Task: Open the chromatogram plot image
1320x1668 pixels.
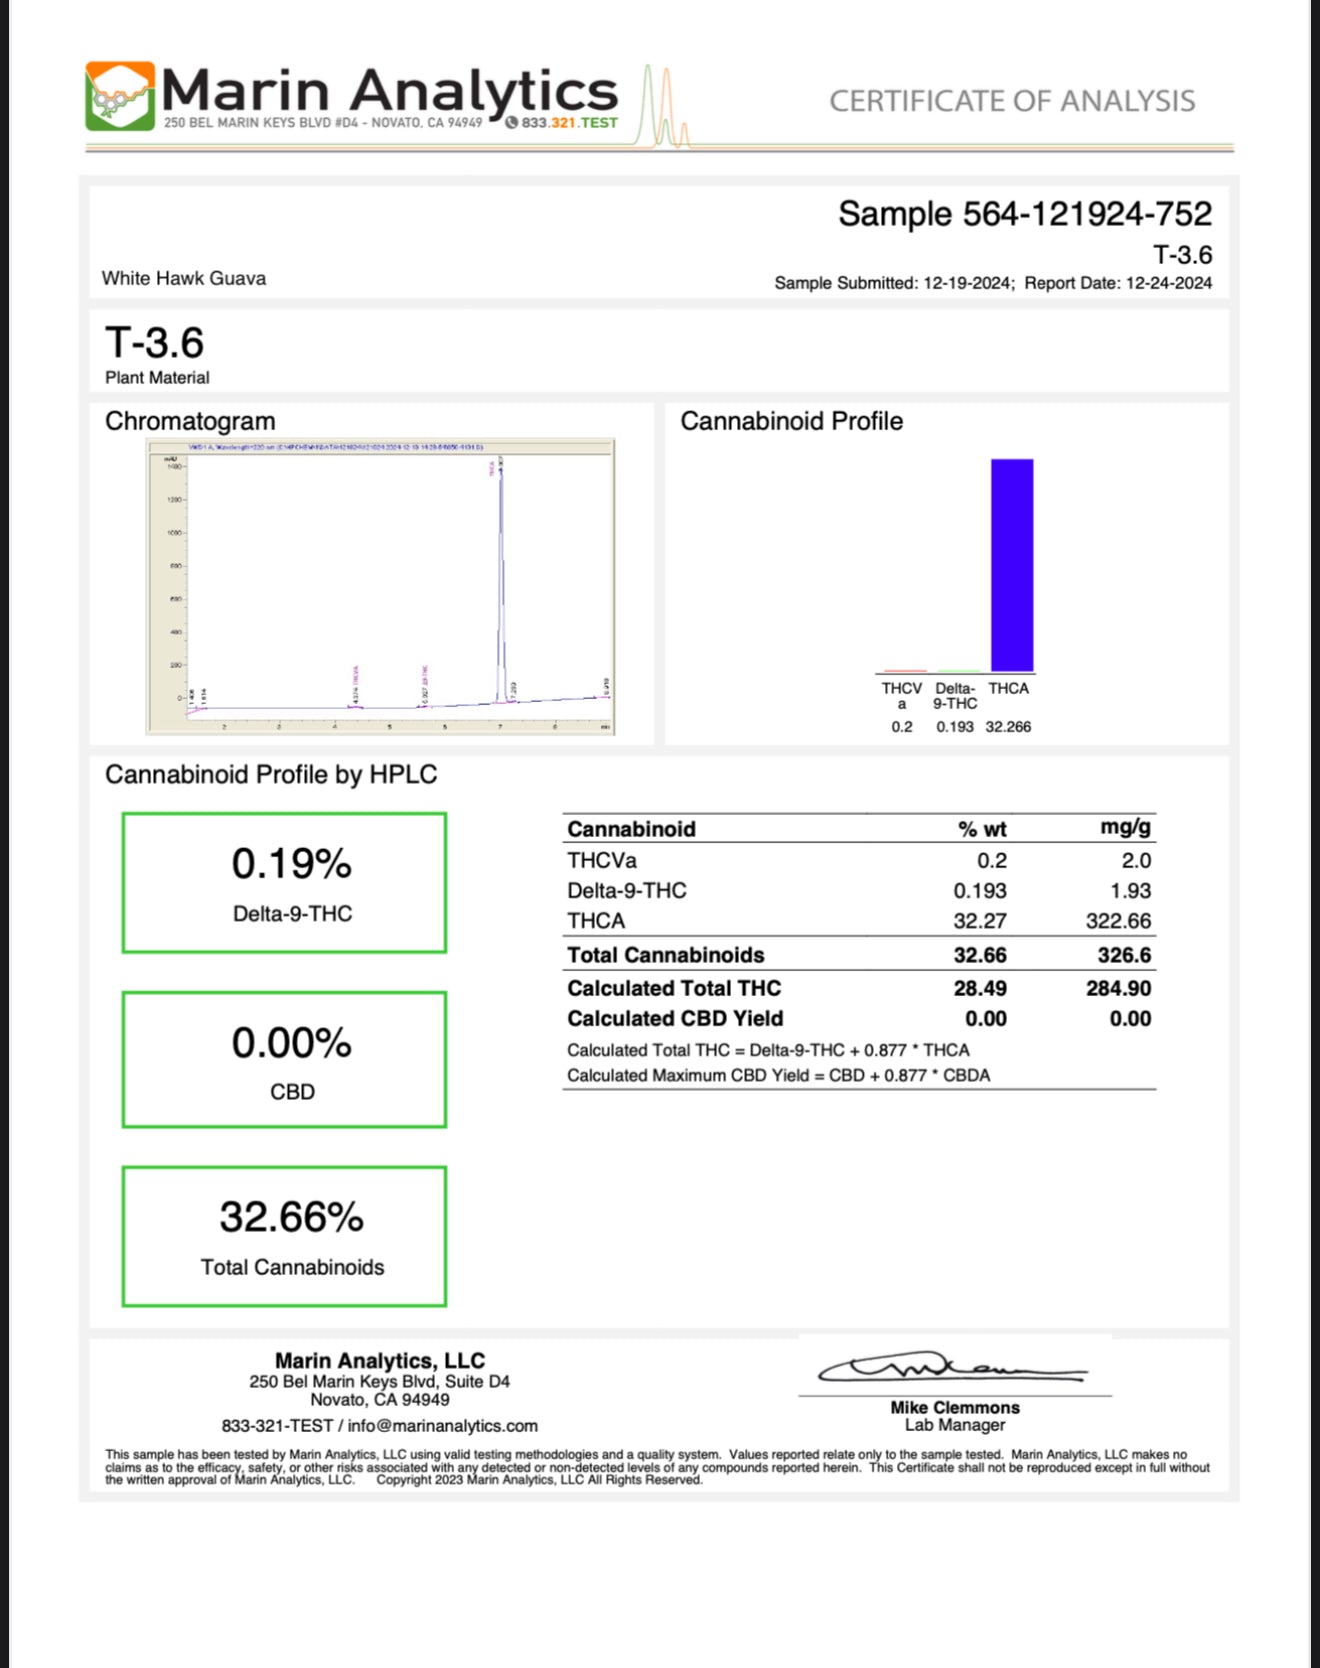Action: [x=380, y=587]
